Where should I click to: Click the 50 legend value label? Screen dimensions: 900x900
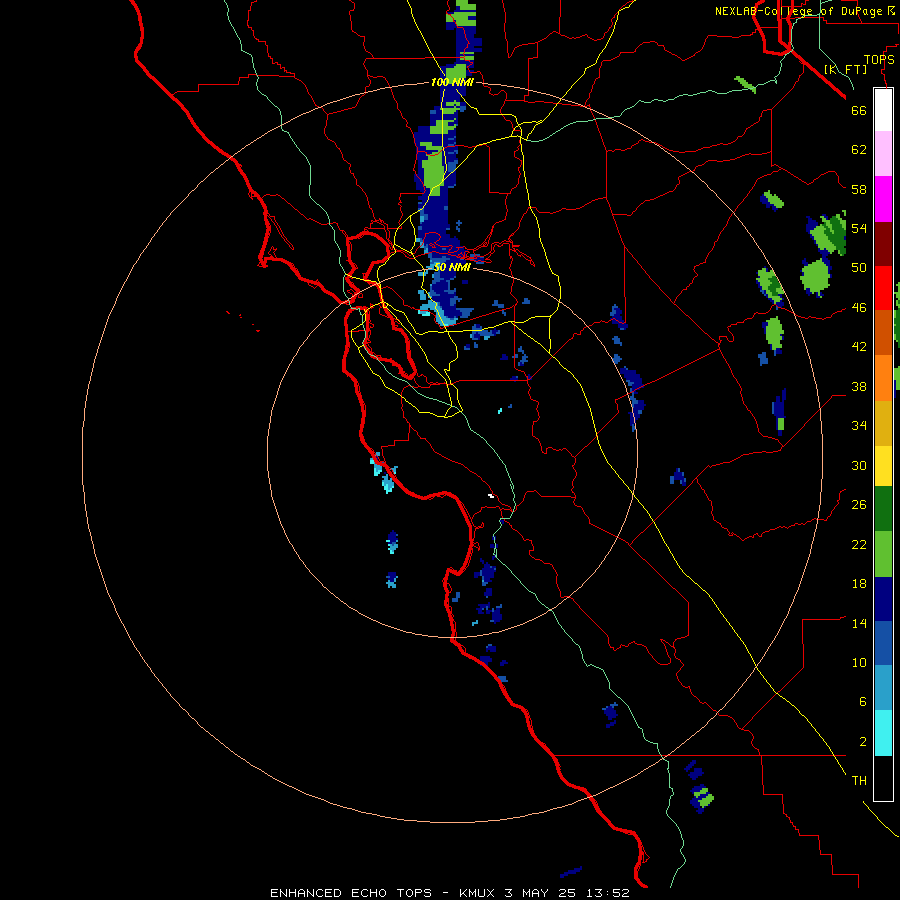point(859,268)
